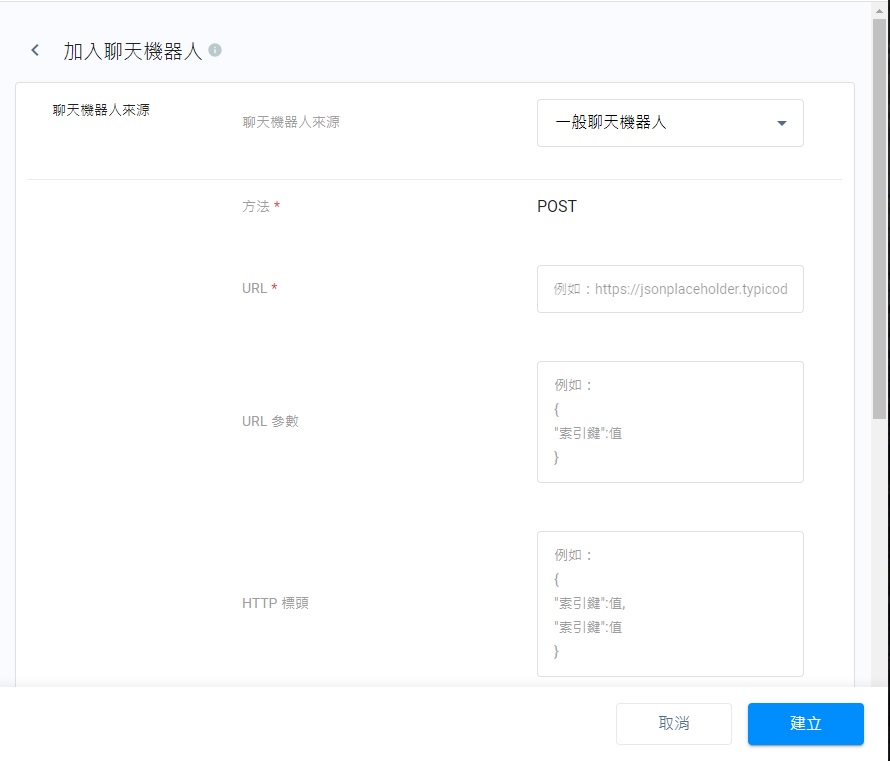Image resolution: width=890 pixels, height=766 pixels.
Task: Click the caret arrow in the source dropdown
Action: (782, 123)
